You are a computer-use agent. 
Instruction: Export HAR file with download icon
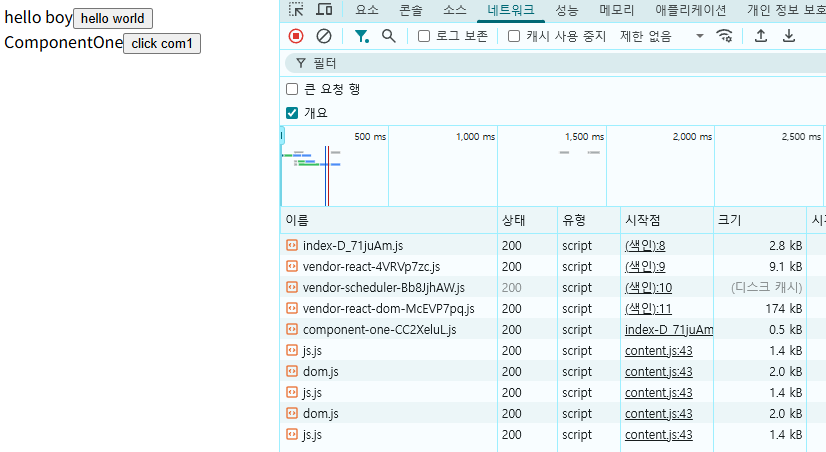(789, 36)
